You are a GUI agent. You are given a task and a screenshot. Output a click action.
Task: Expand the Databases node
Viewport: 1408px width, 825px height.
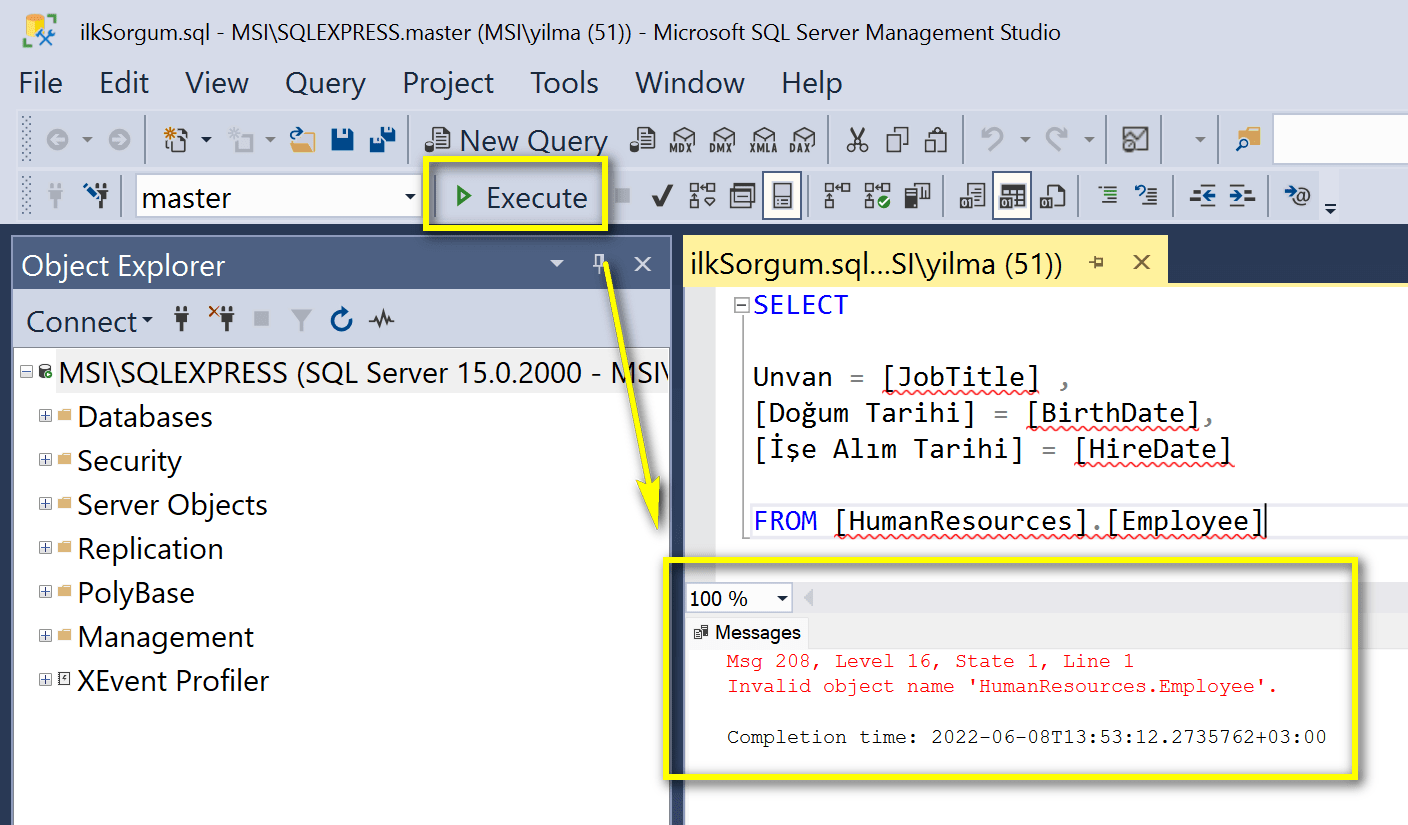pyautogui.click(x=45, y=416)
